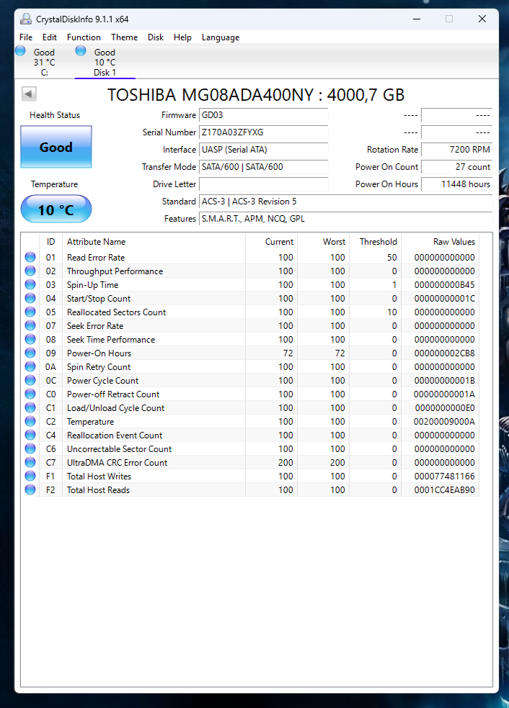Click status orb for Temperature attribute

click(30, 422)
